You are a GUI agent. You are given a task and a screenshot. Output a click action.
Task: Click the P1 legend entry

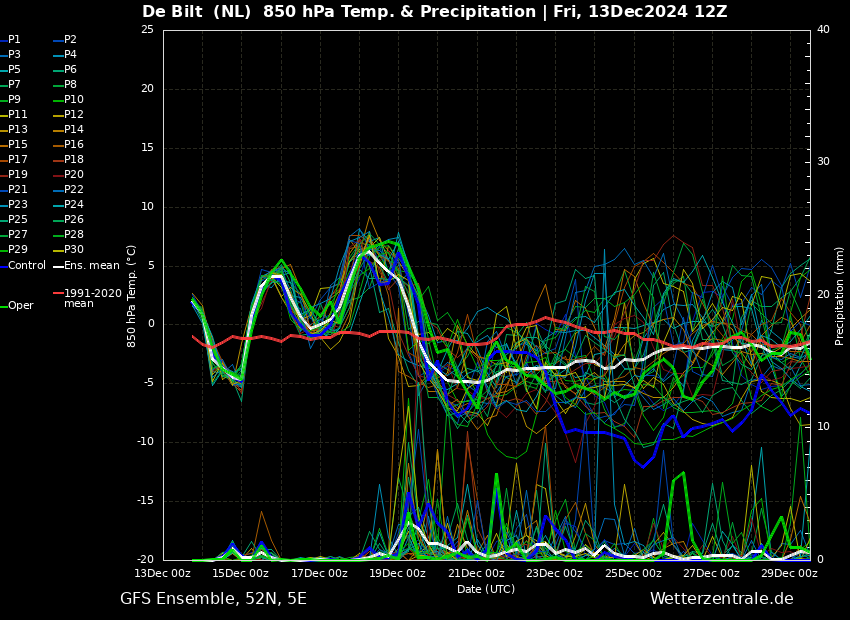pos(11,40)
